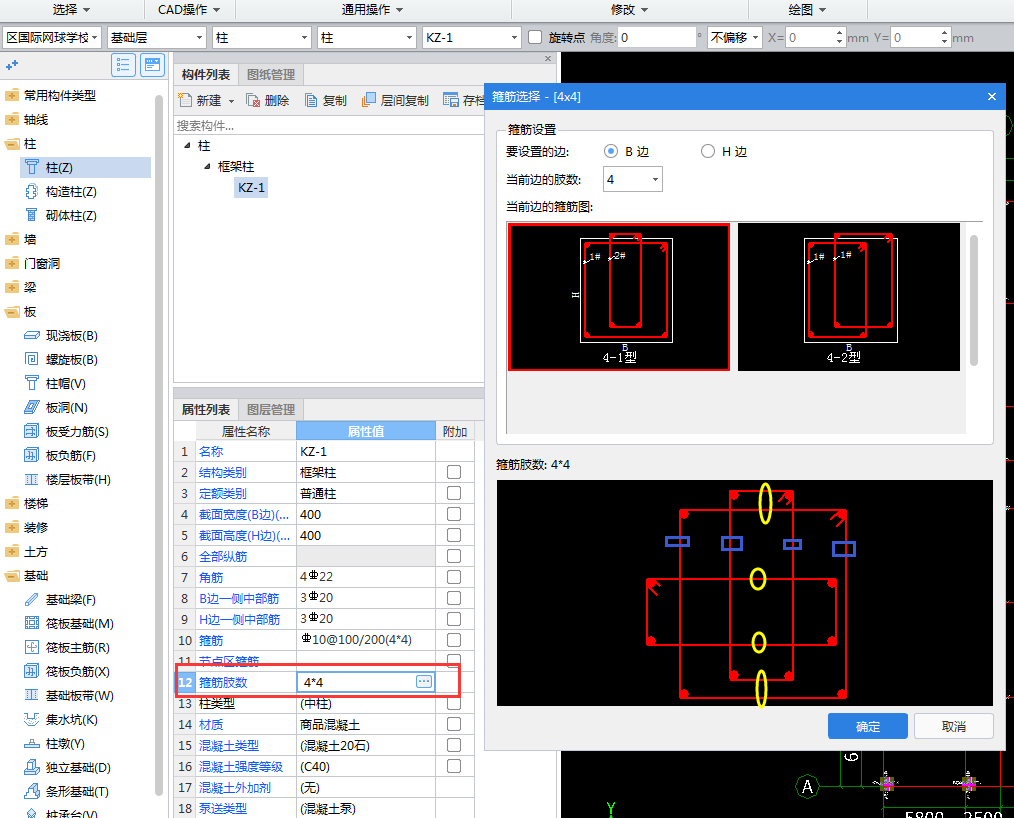The height and width of the screenshot is (818, 1014).
Task: Switch navigation to list view icon
Action: tap(123, 65)
